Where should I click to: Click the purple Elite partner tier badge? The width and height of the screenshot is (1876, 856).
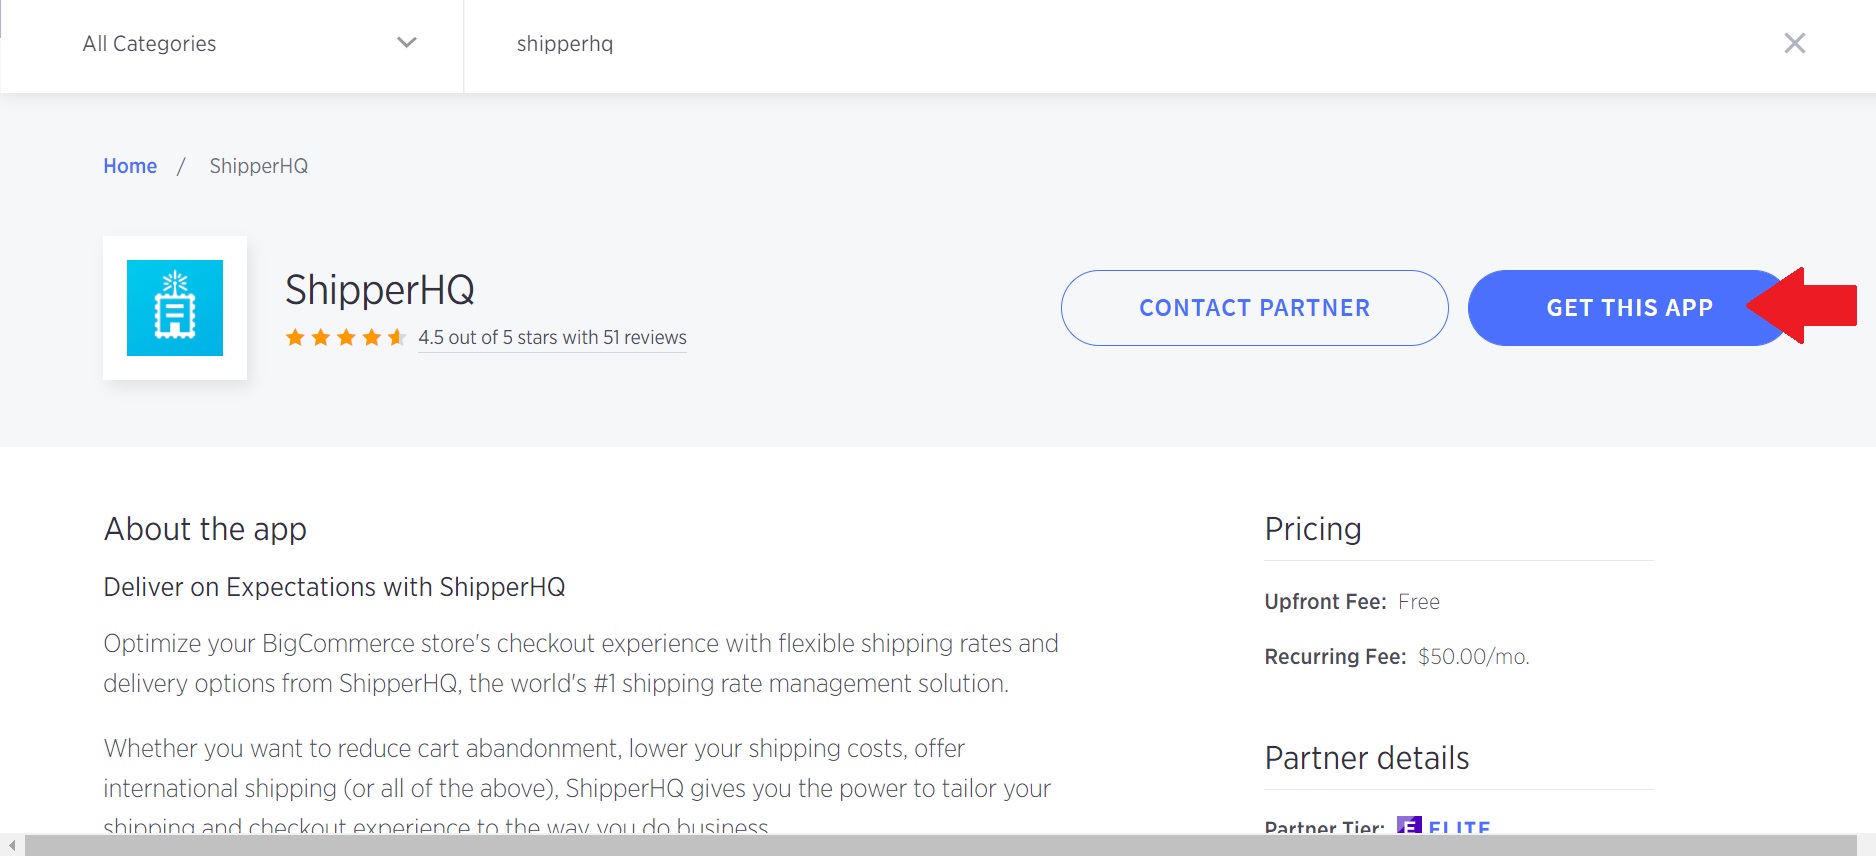click(1409, 826)
